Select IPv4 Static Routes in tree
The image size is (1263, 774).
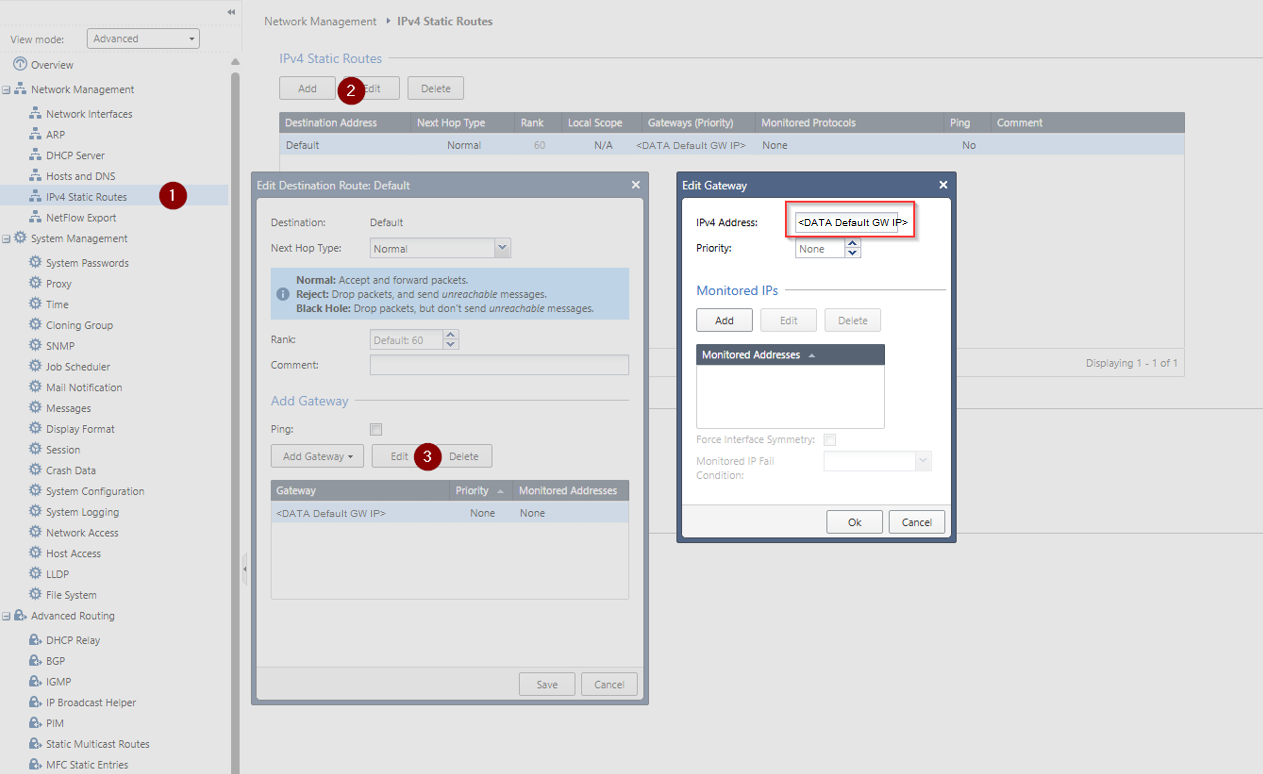(86, 197)
